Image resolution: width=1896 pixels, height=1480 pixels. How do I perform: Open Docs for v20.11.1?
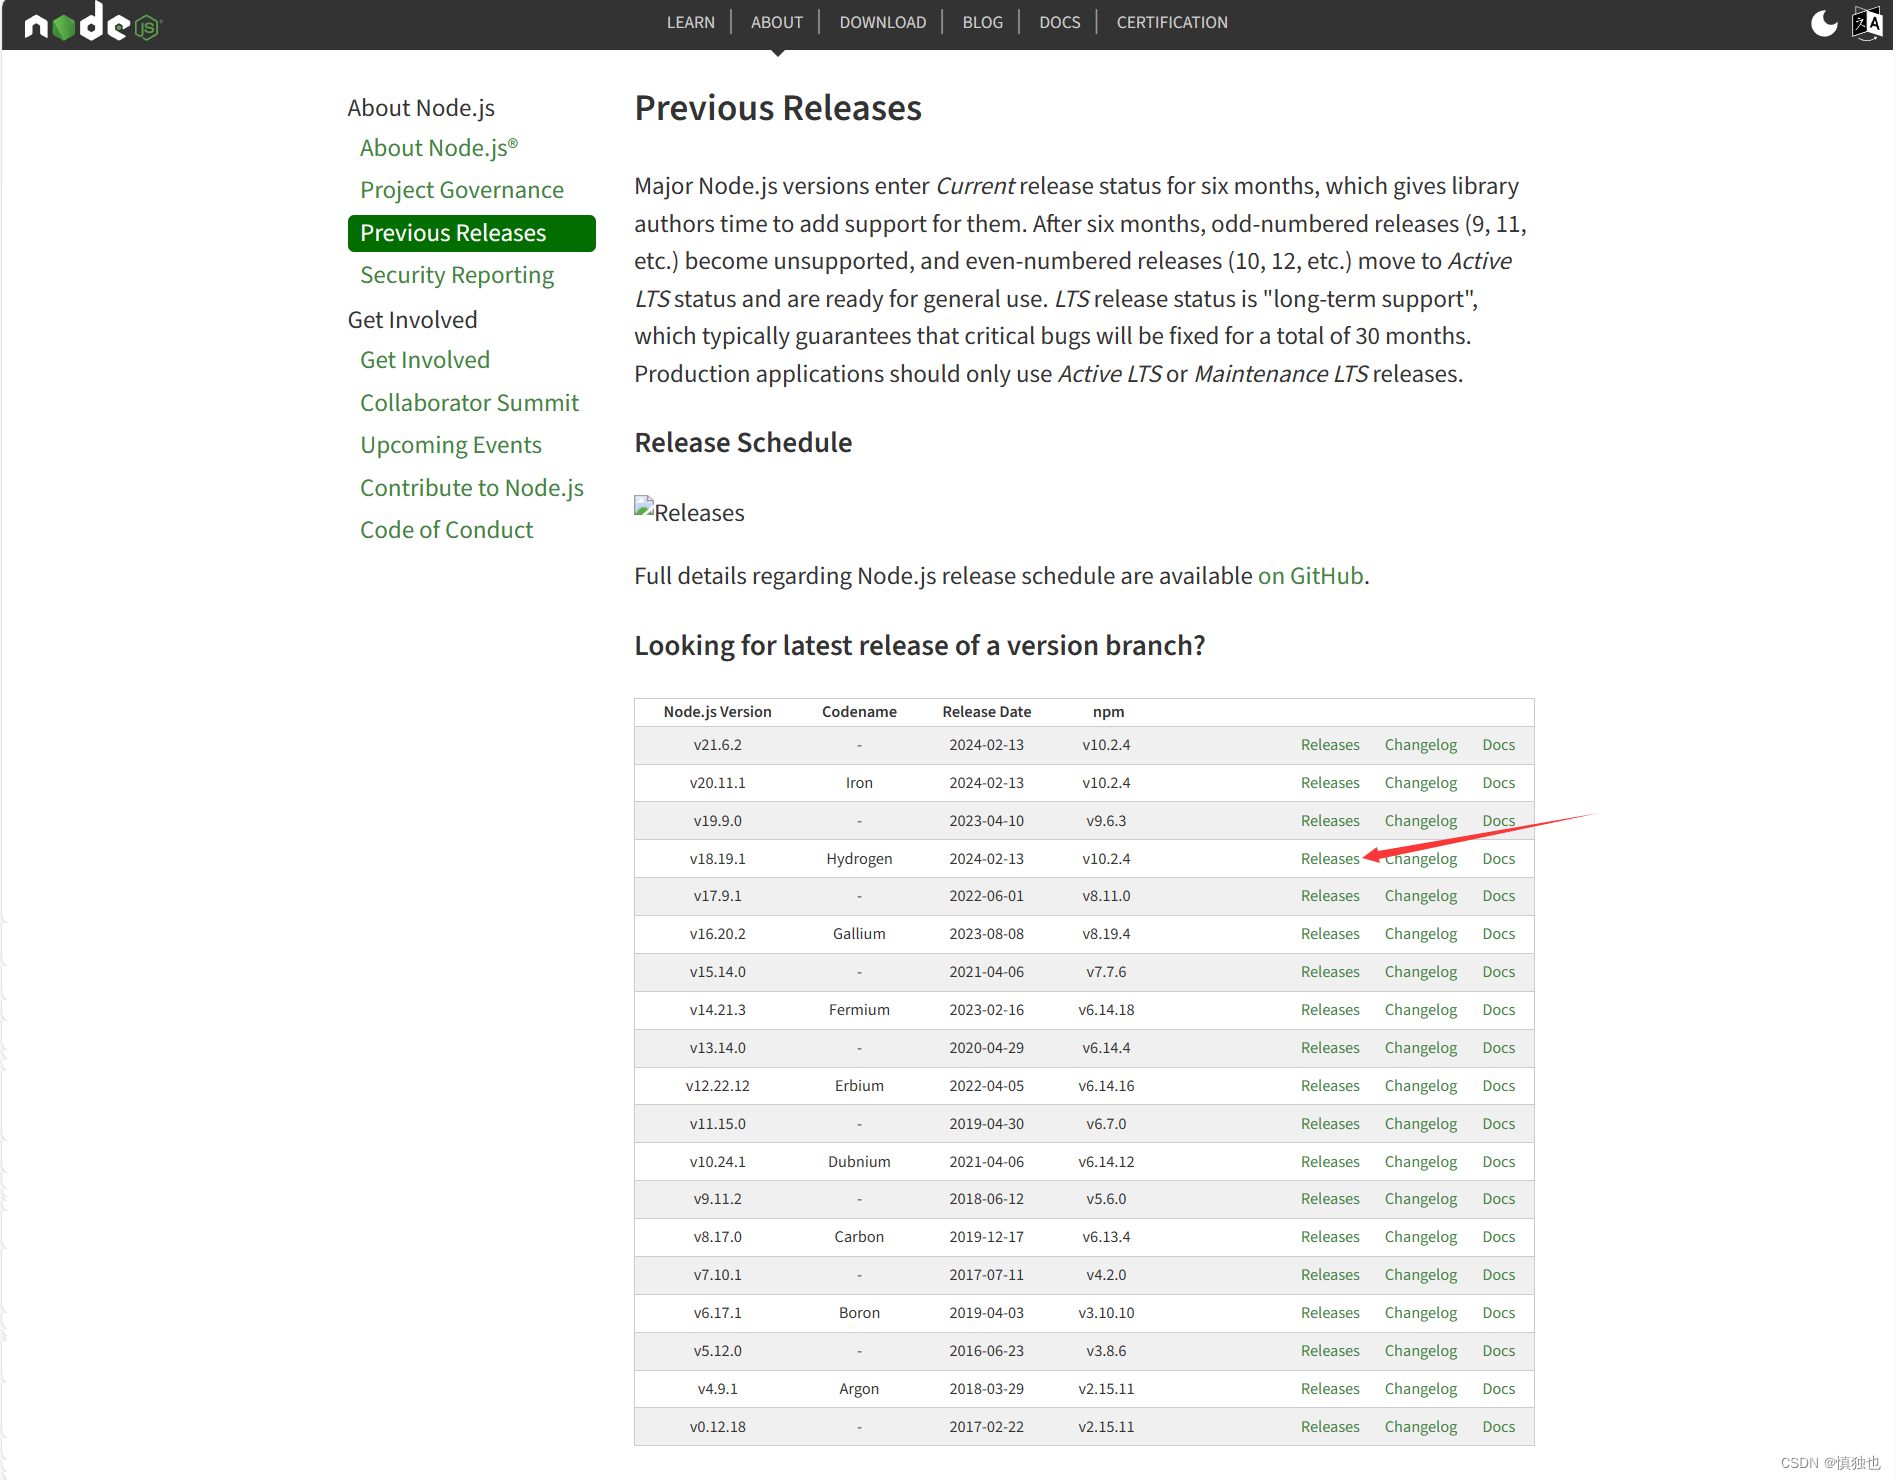(1498, 783)
